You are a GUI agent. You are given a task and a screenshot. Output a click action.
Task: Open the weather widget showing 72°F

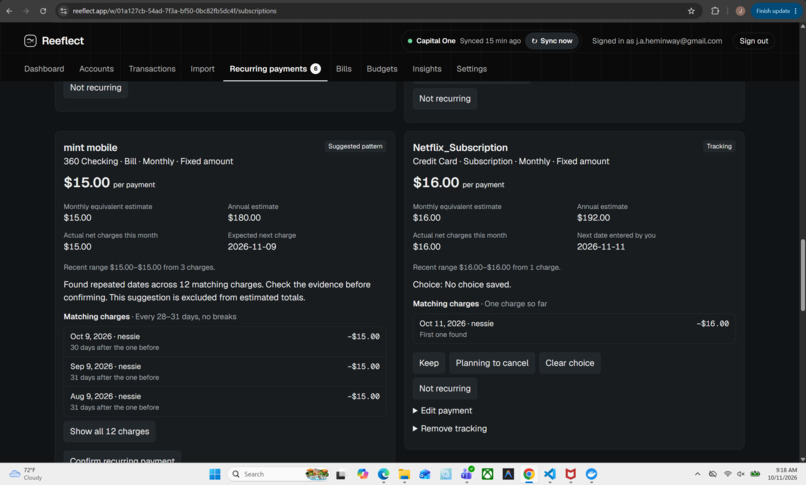[x=26, y=474]
